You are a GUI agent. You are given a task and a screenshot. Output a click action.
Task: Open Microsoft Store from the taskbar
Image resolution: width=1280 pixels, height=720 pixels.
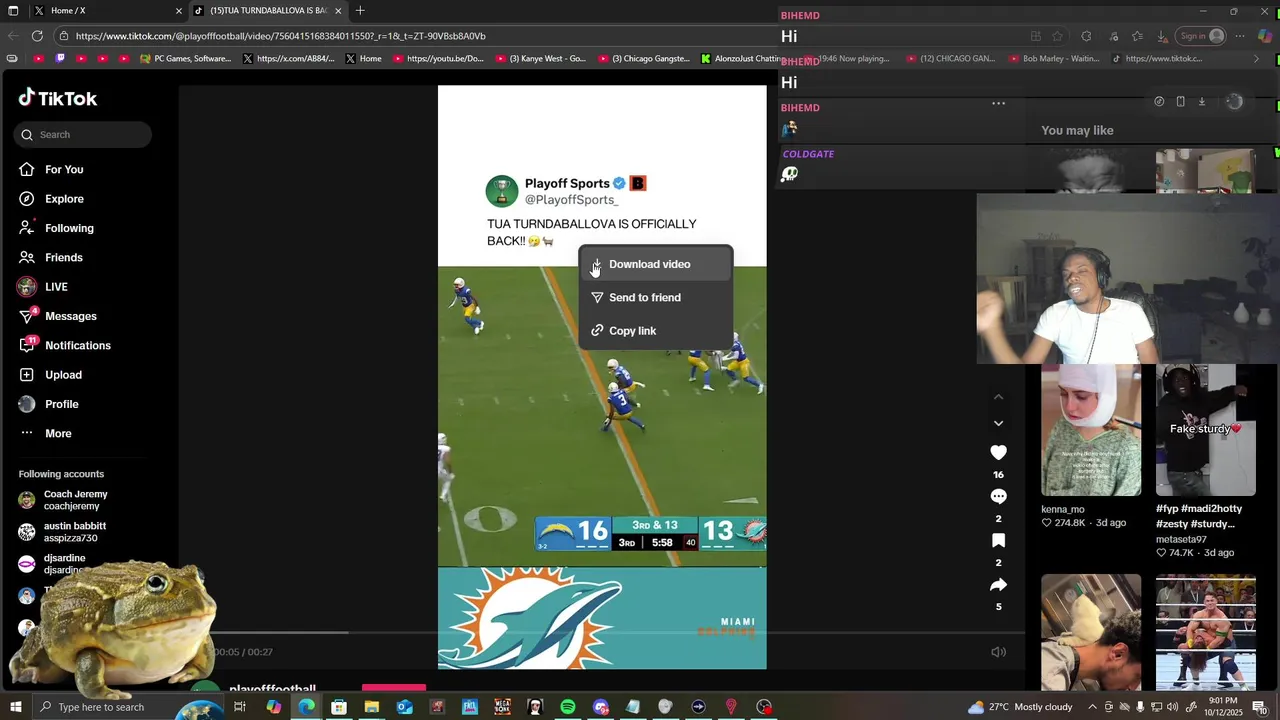339,707
